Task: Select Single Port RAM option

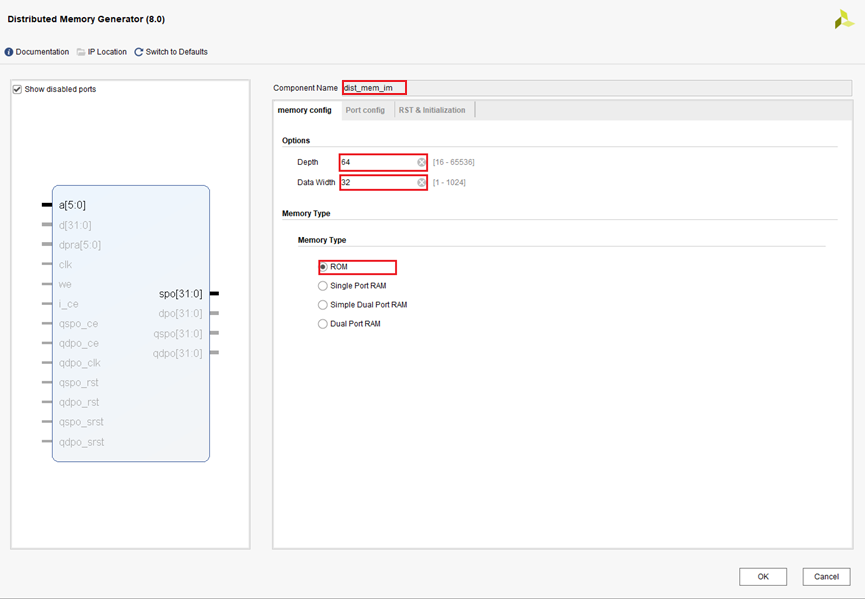Action: (323, 286)
